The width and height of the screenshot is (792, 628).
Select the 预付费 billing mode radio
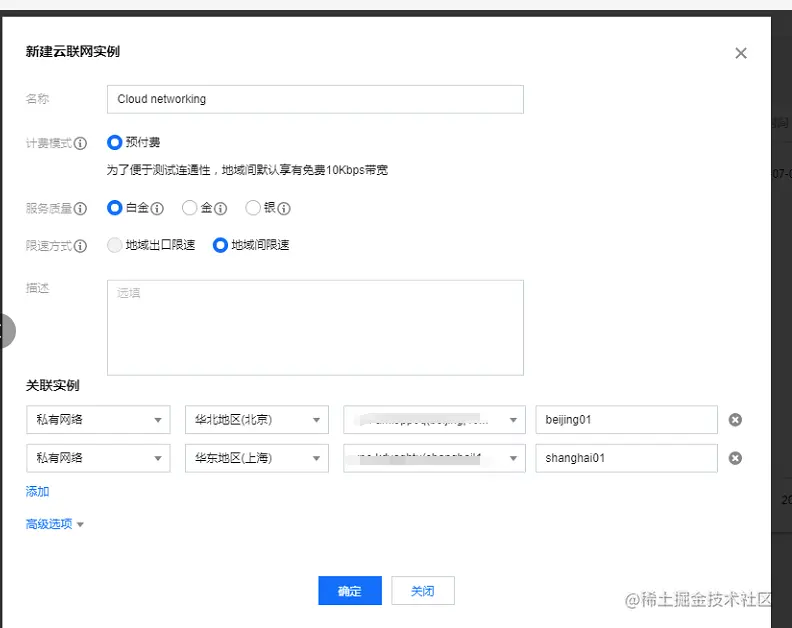[x=115, y=142]
